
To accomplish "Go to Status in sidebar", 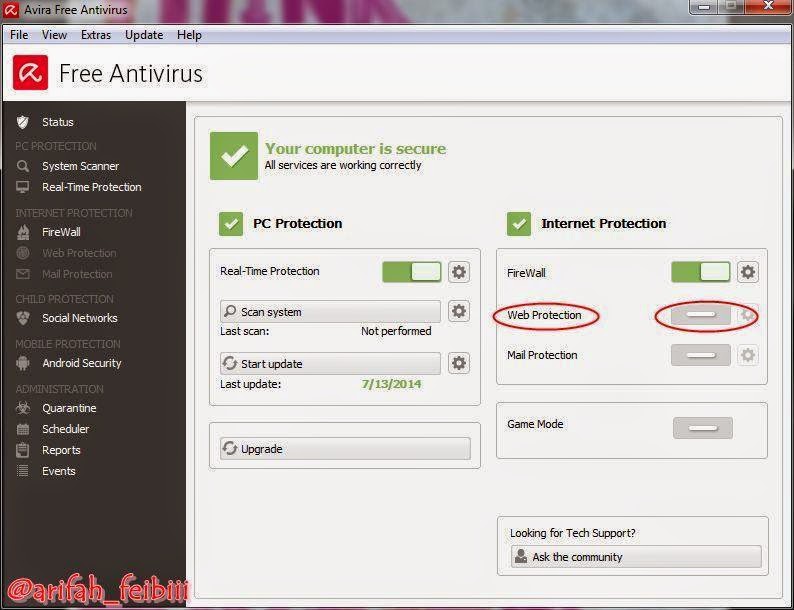I will point(58,122).
